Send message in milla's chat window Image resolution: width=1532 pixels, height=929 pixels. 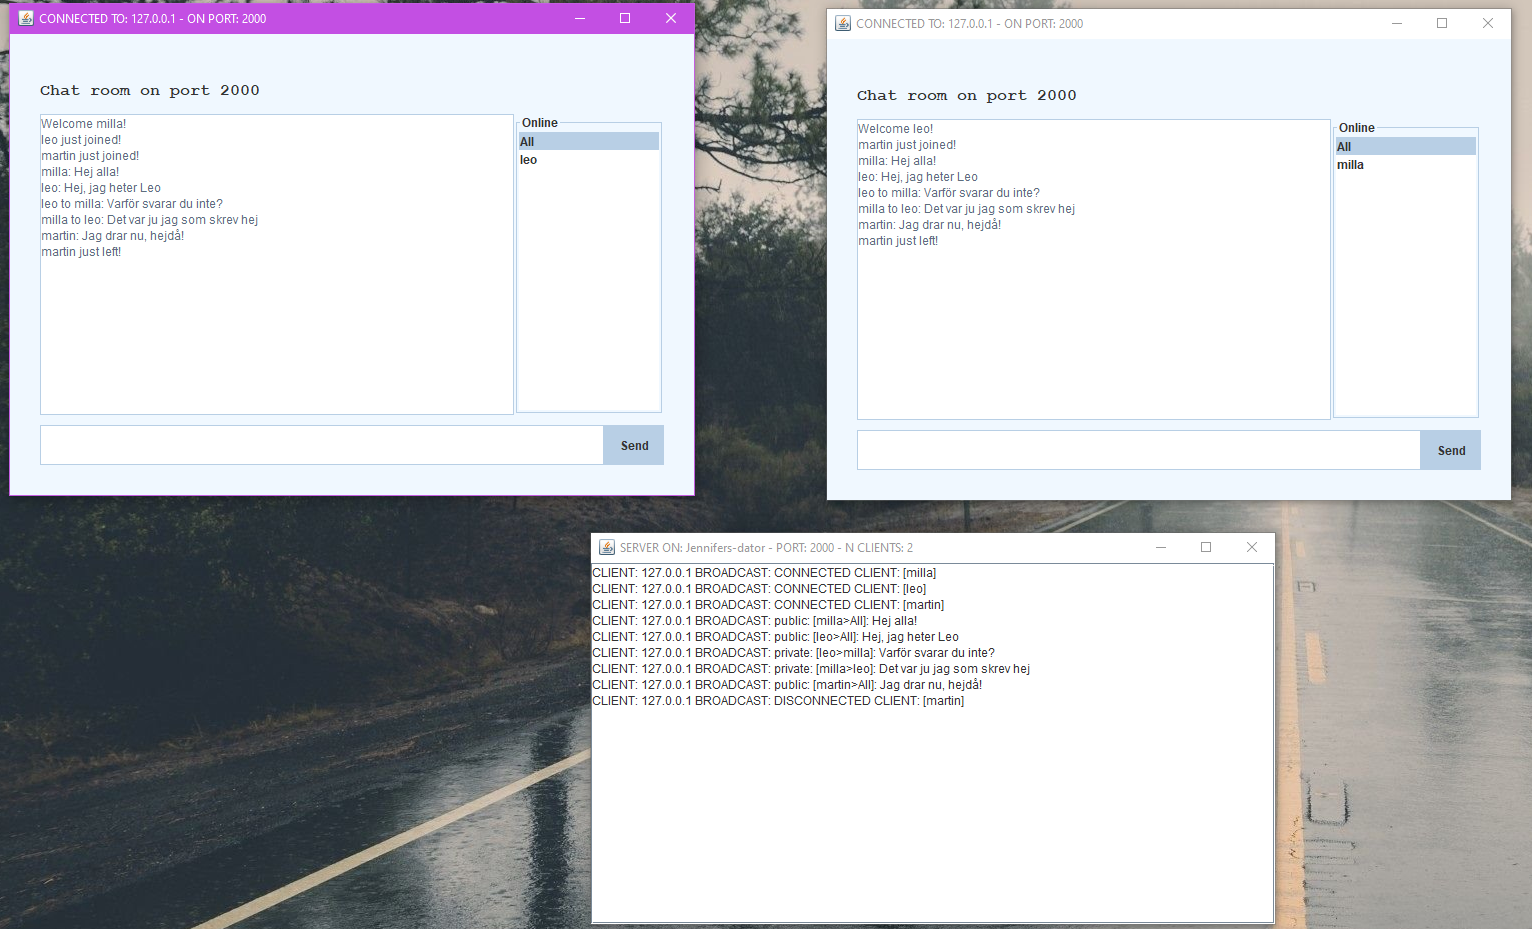click(634, 445)
